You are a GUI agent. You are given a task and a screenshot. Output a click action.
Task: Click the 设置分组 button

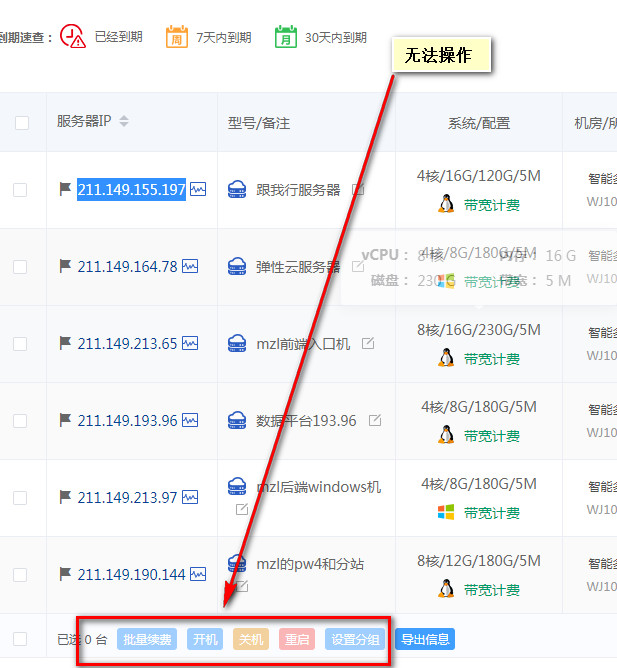pyautogui.click(x=355, y=639)
